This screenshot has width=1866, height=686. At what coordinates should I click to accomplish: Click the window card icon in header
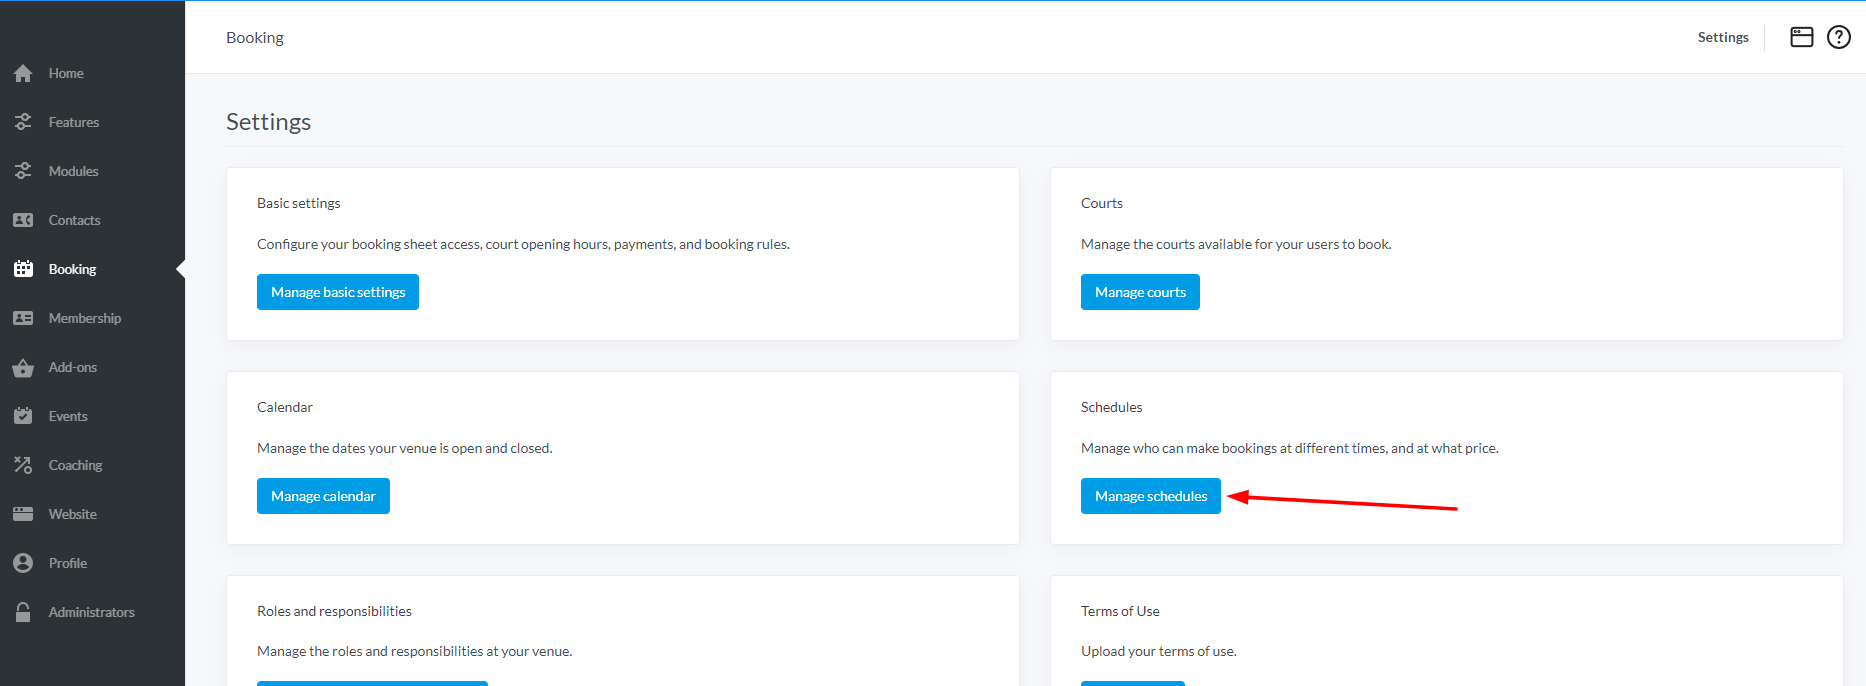pyautogui.click(x=1801, y=37)
